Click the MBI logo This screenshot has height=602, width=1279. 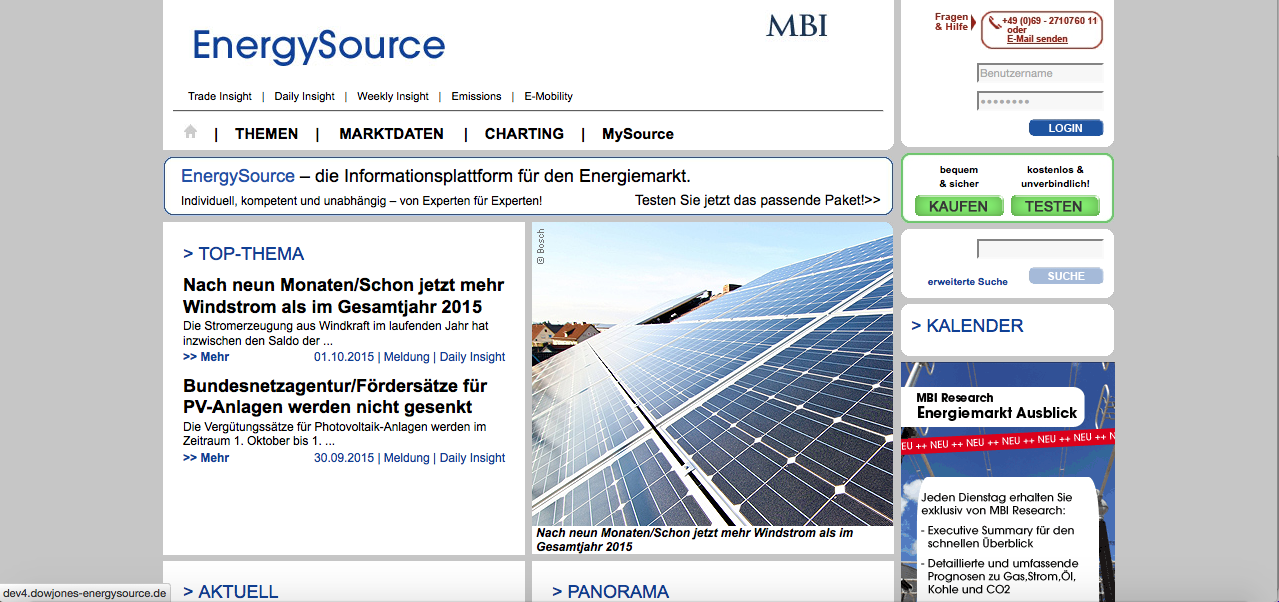tap(797, 25)
